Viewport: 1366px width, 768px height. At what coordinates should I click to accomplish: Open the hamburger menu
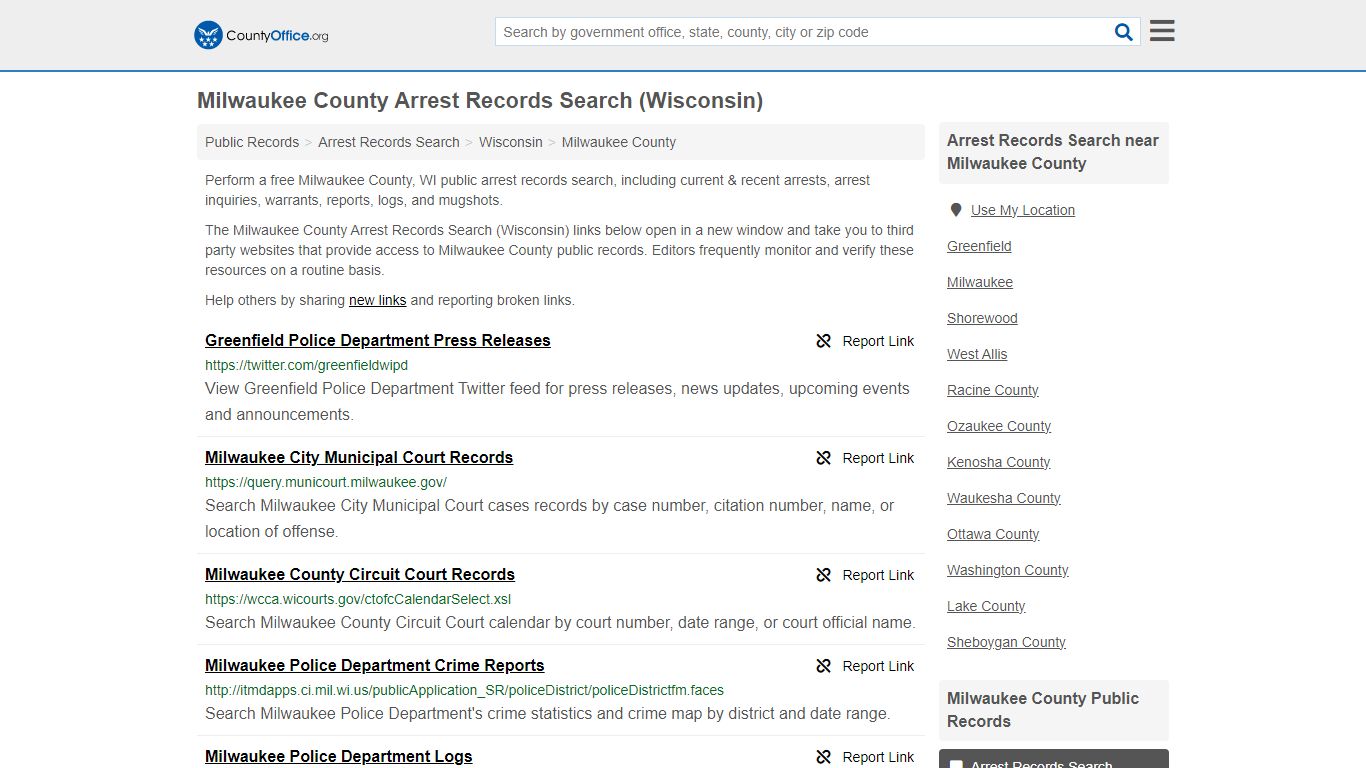click(1162, 31)
